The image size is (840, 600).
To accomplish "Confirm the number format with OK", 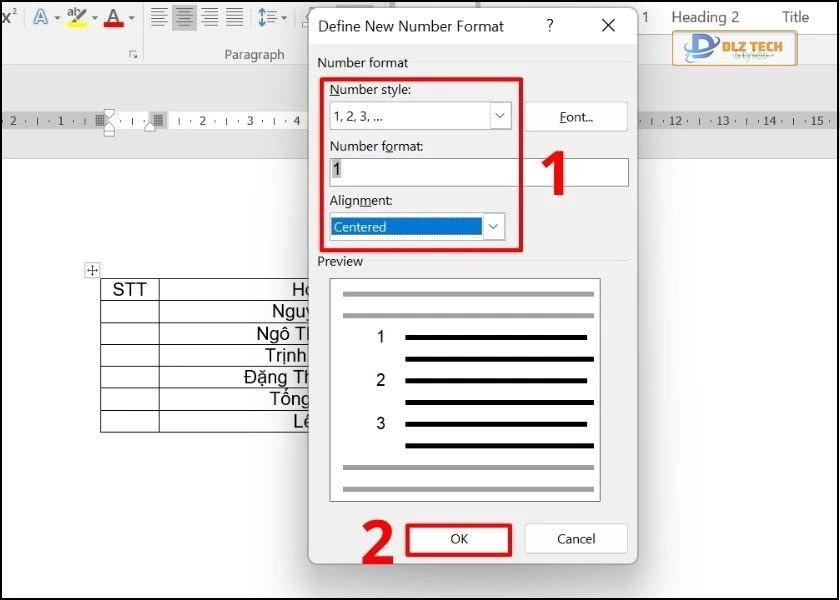I will click(x=459, y=539).
